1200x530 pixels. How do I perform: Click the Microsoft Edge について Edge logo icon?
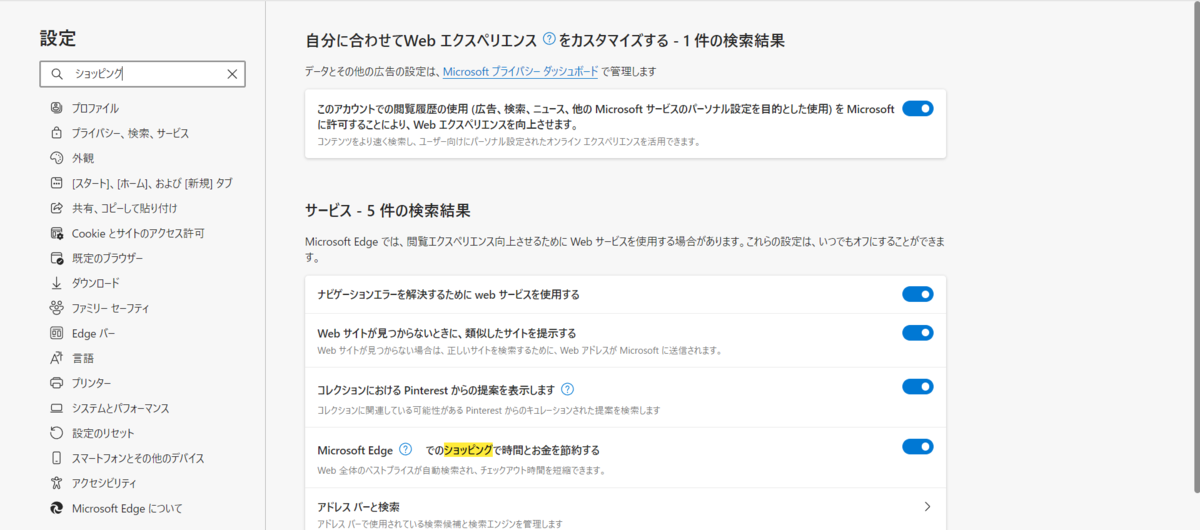56,508
